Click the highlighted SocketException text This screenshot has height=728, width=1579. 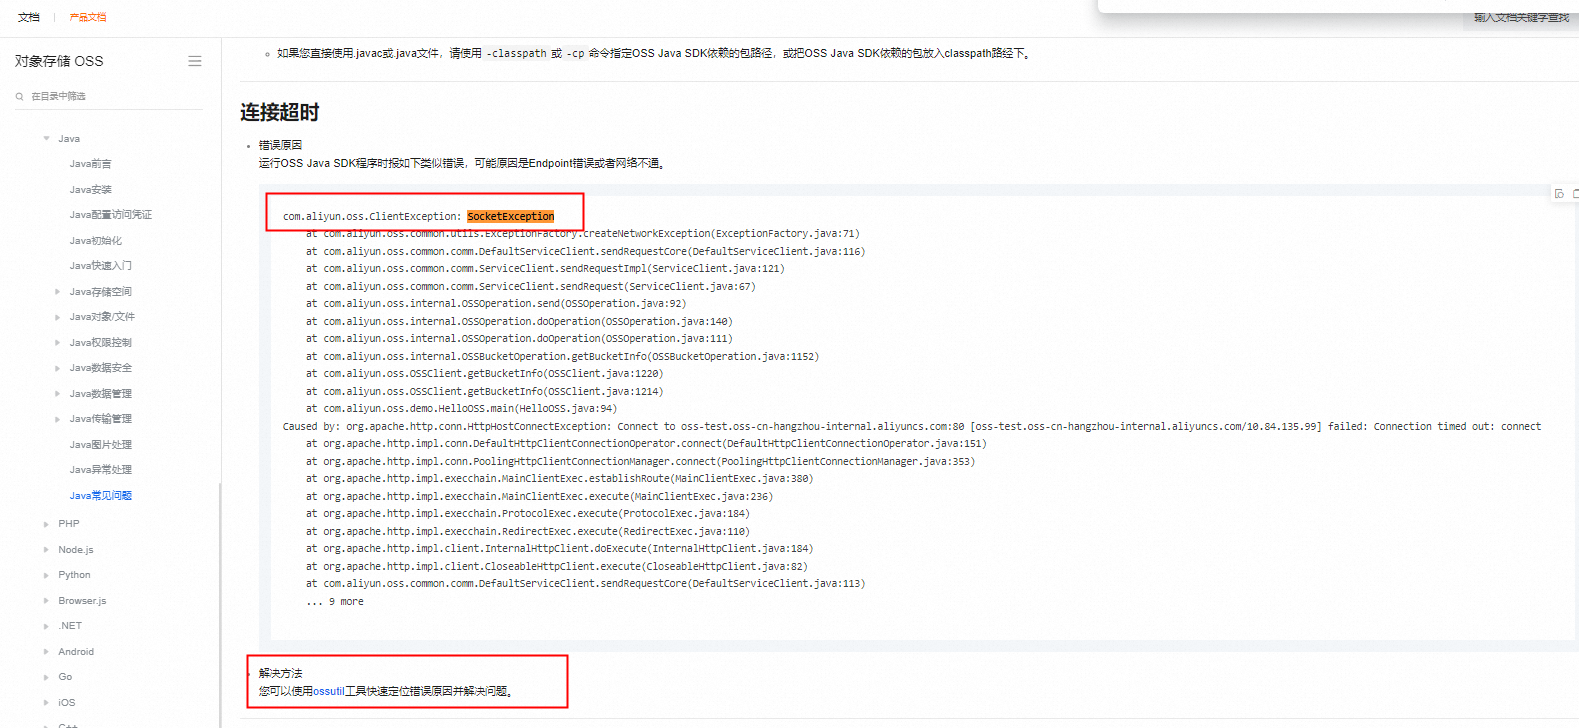pyautogui.click(x=511, y=216)
